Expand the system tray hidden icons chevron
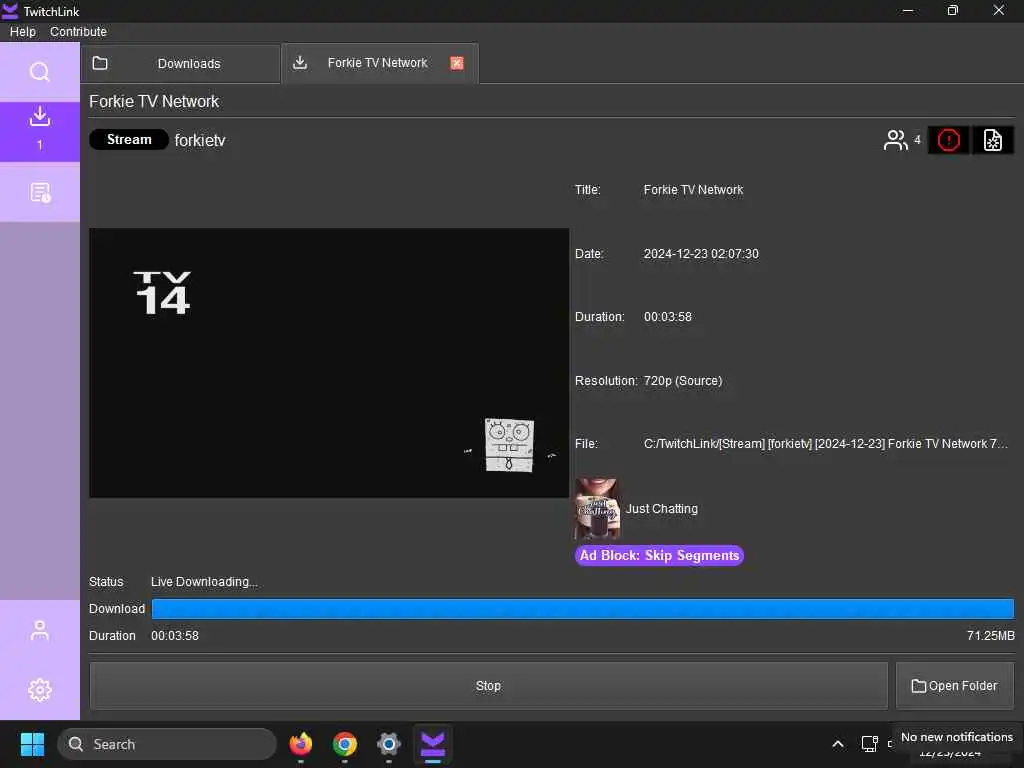 pyautogui.click(x=838, y=744)
